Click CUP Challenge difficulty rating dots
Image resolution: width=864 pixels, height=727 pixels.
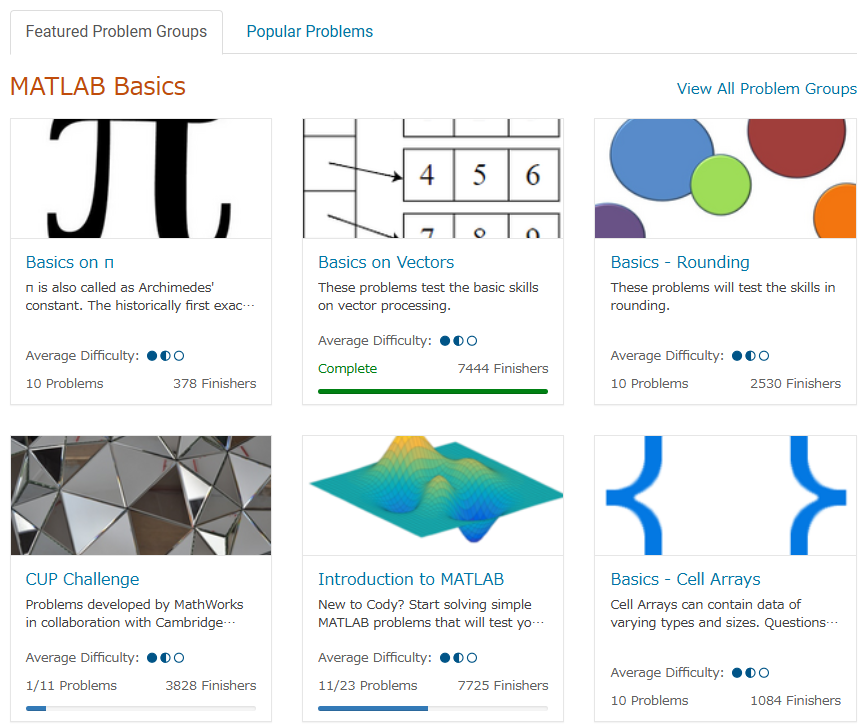(166, 658)
